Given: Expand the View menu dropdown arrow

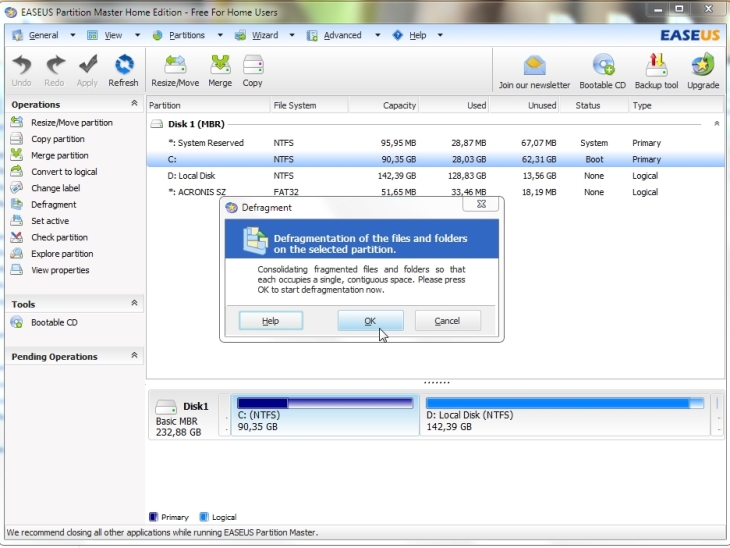Looking at the screenshot, I should pyautogui.click(x=137, y=35).
